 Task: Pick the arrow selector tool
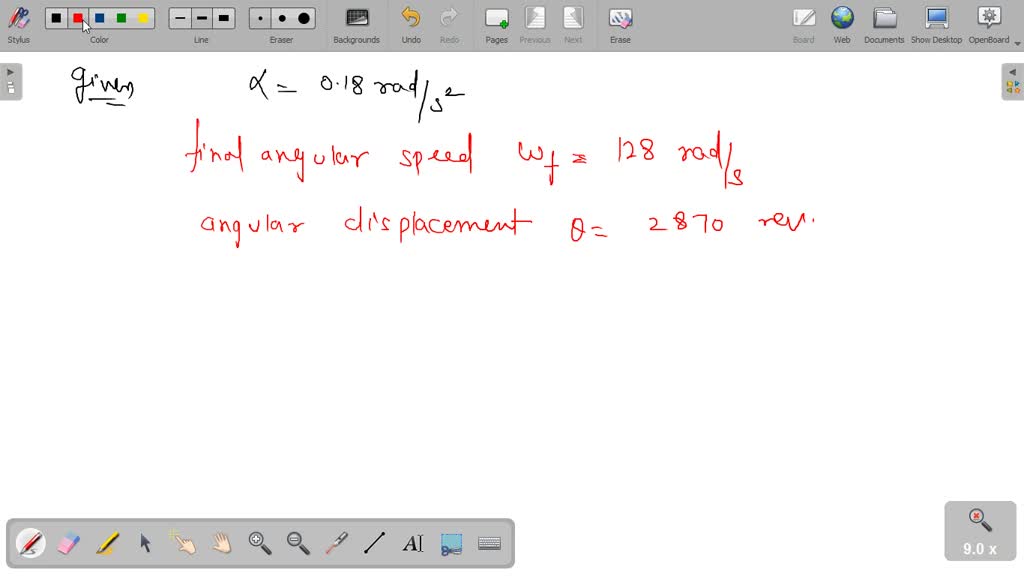[145, 543]
